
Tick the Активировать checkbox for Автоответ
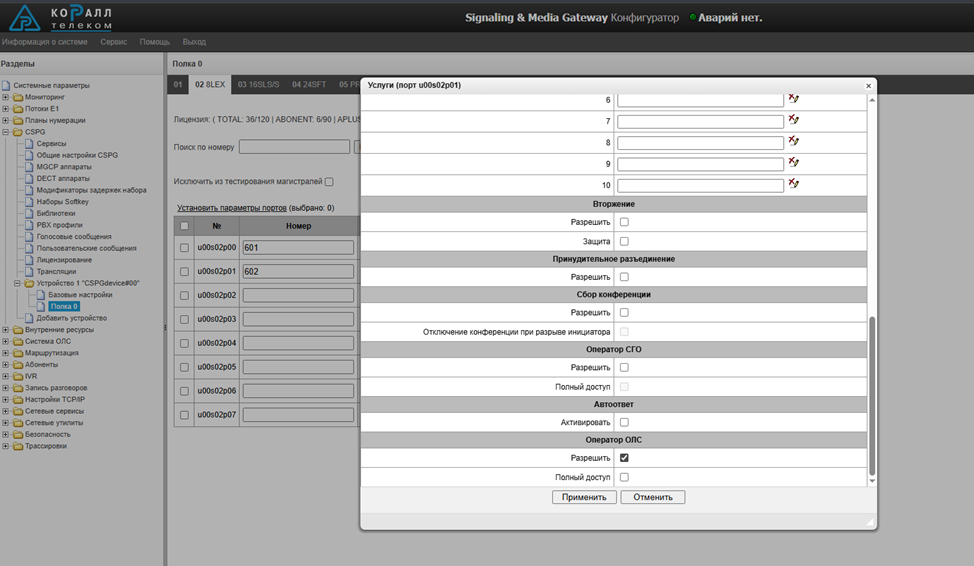click(624, 422)
